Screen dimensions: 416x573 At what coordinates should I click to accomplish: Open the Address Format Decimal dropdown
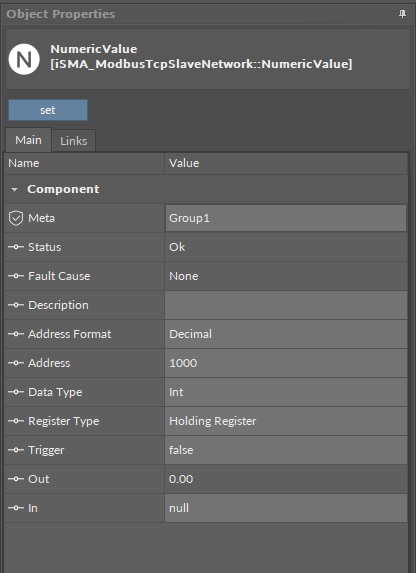[x=286, y=334]
